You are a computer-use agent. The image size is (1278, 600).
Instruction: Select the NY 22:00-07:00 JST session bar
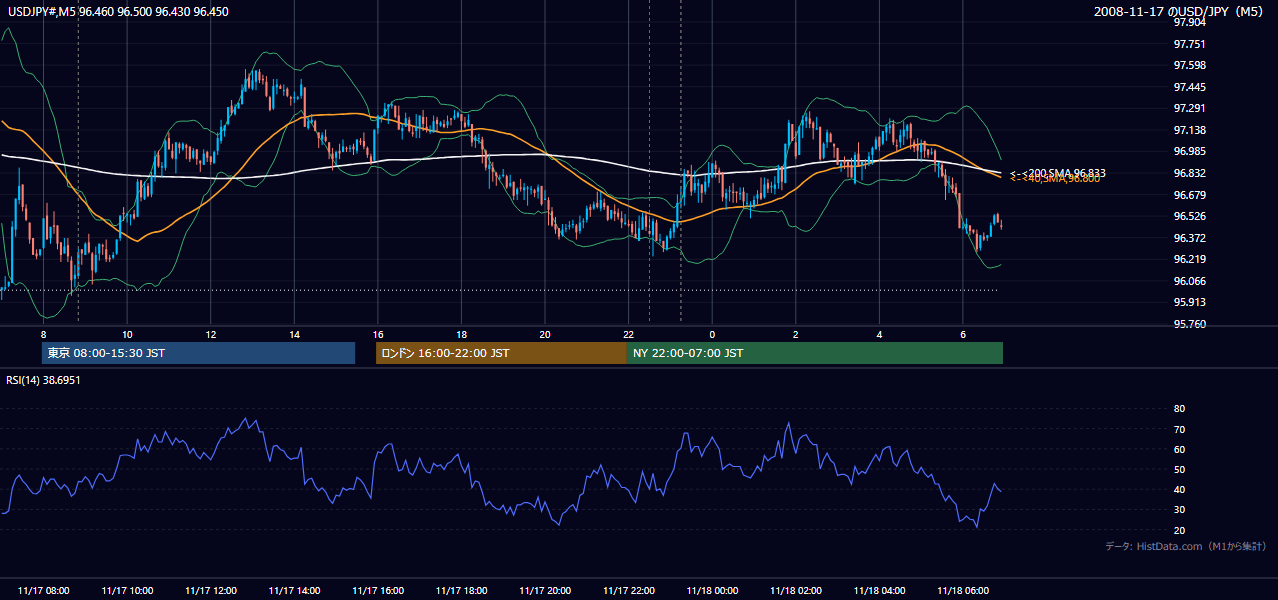coord(815,353)
